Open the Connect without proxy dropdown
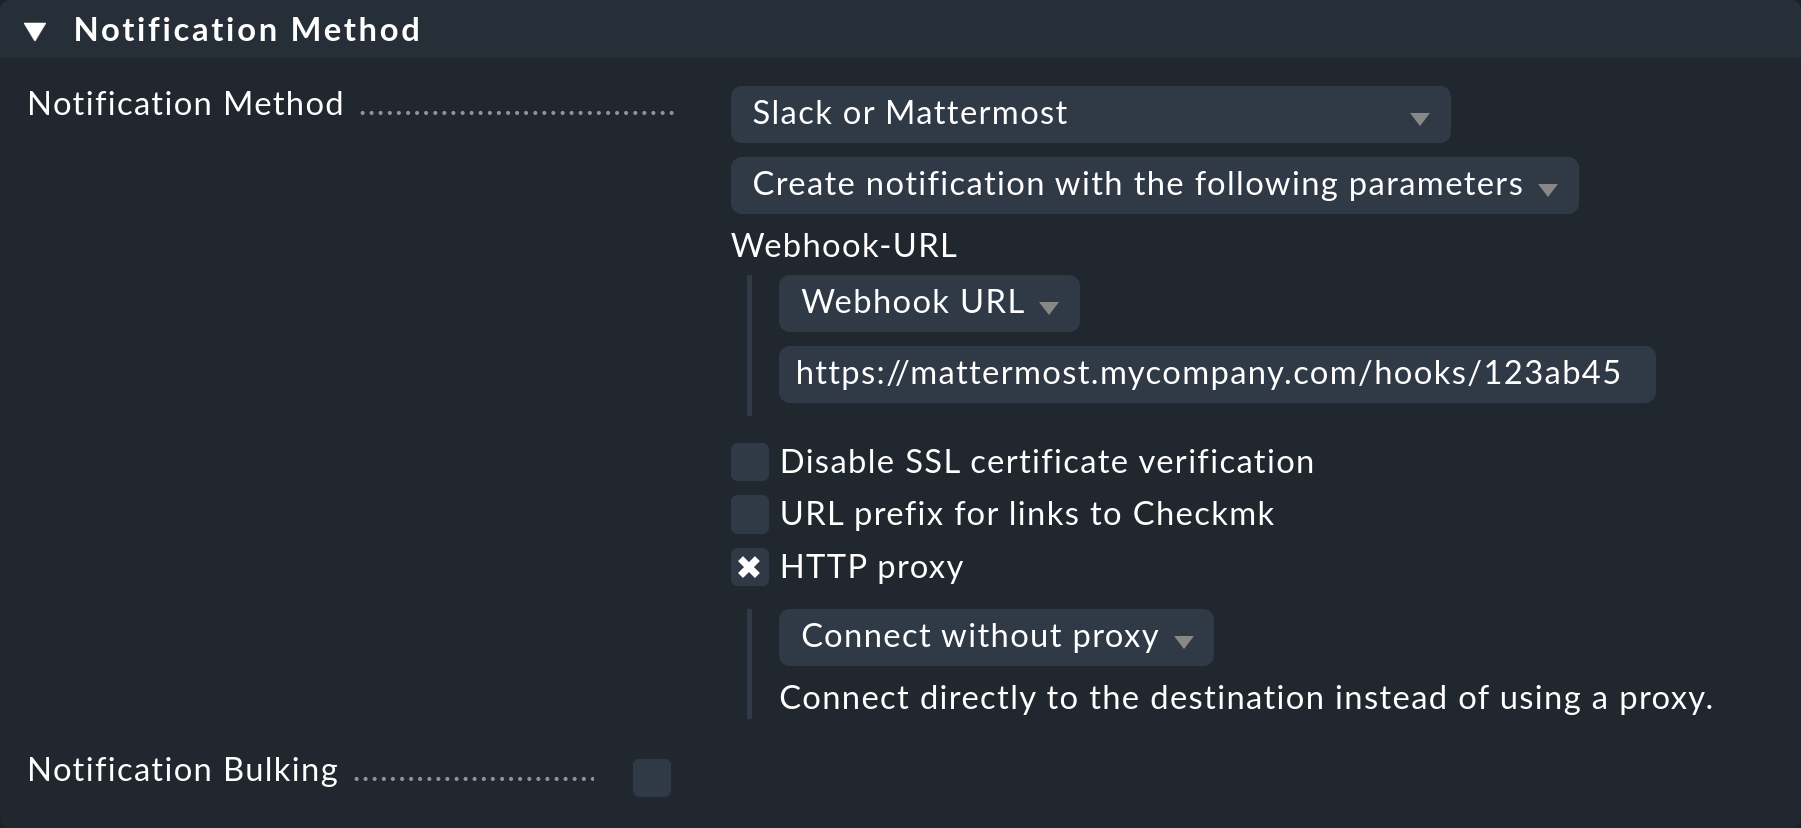 [x=996, y=637]
